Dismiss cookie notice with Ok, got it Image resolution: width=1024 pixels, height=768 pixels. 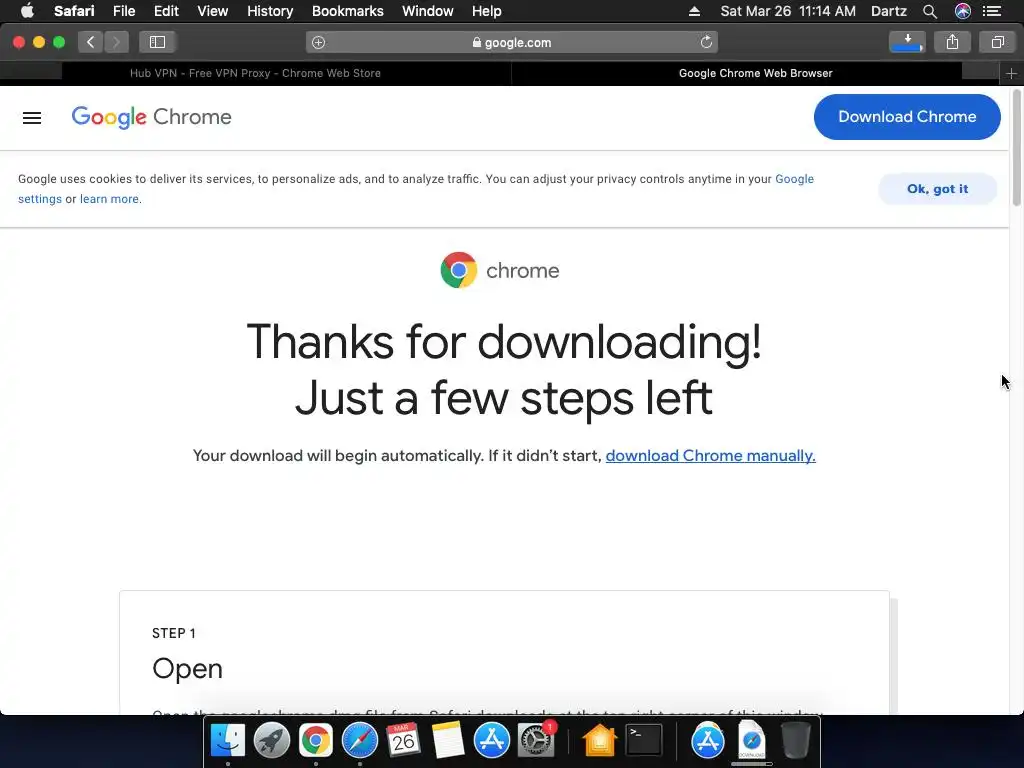click(937, 189)
